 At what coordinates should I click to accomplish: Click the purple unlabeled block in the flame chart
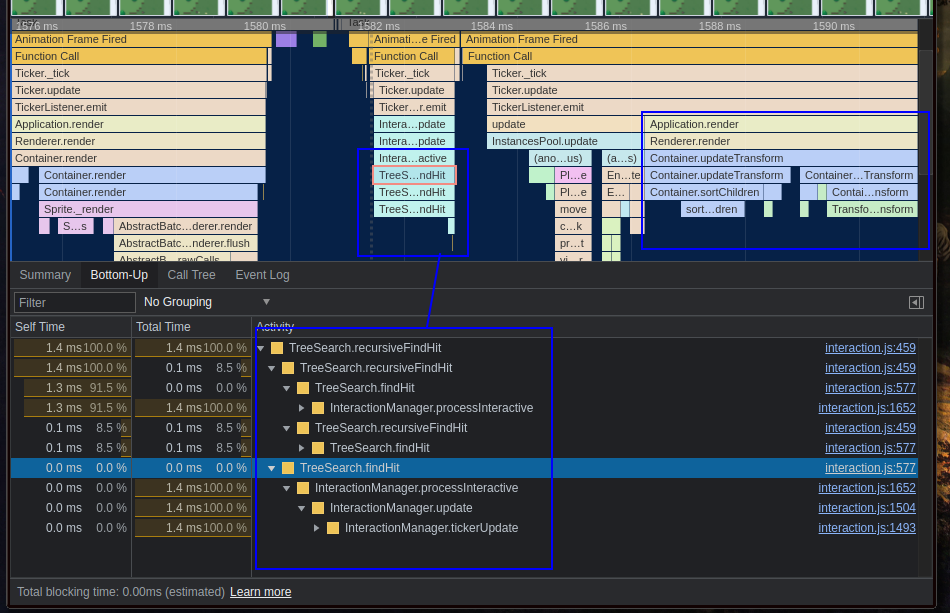pyautogui.click(x=286, y=39)
